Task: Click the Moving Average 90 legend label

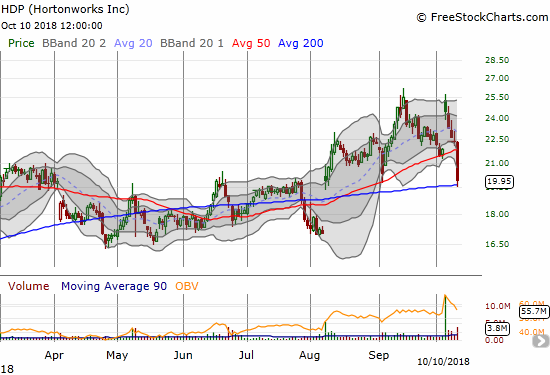Action: pyautogui.click(x=114, y=286)
